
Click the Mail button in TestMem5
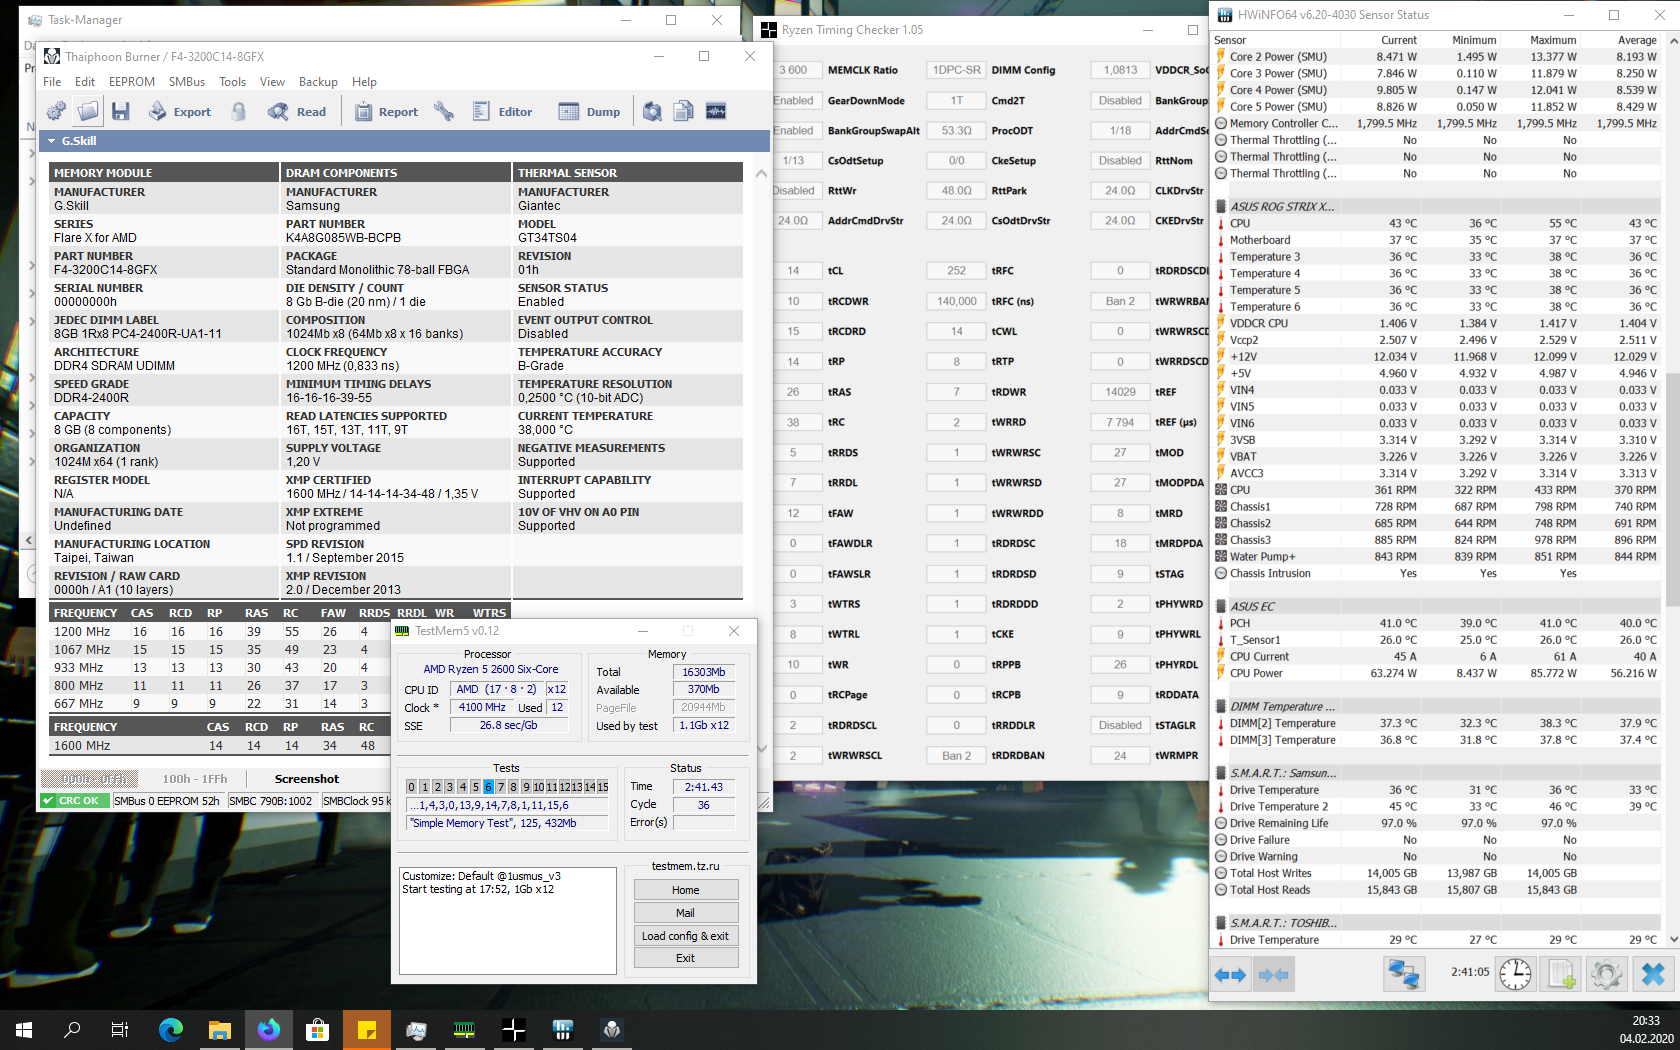click(x=686, y=913)
